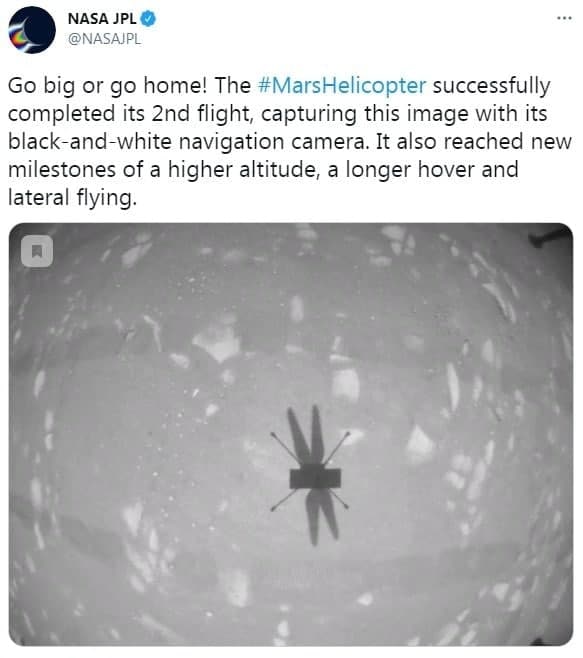The height and width of the screenshot is (658, 583).
Task: Click the bookmark icon on the photo
Action: (37, 251)
